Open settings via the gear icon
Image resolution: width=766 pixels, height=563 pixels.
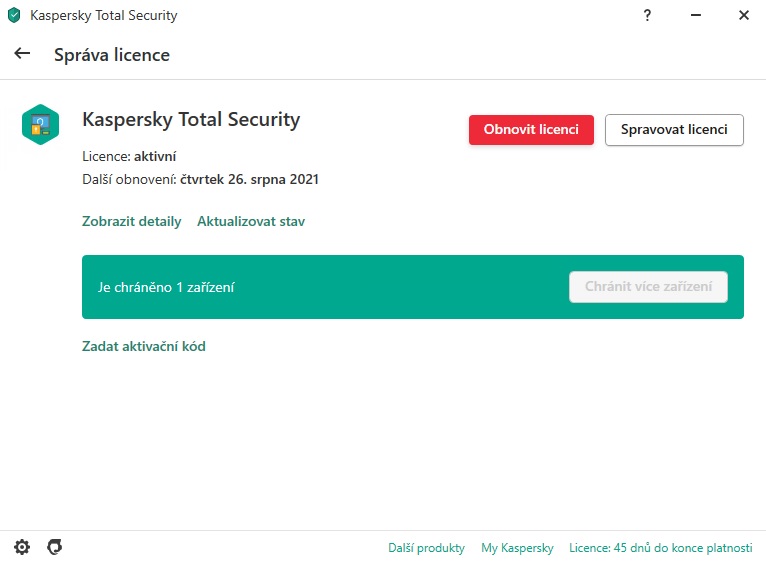[22, 547]
